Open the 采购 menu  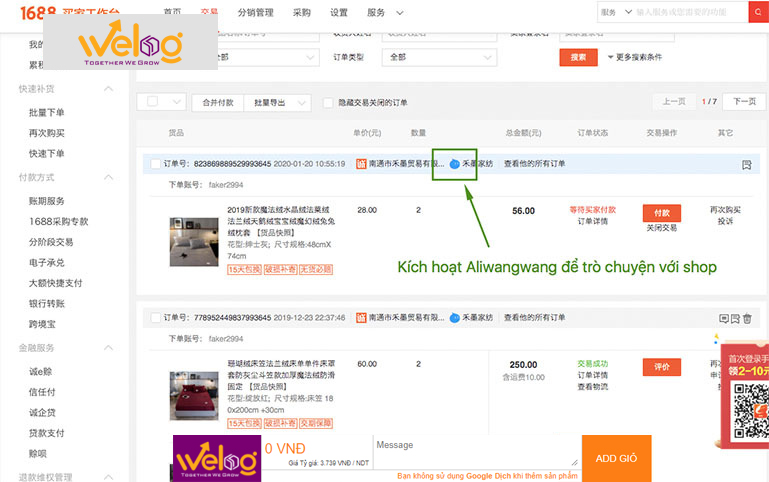302,13
